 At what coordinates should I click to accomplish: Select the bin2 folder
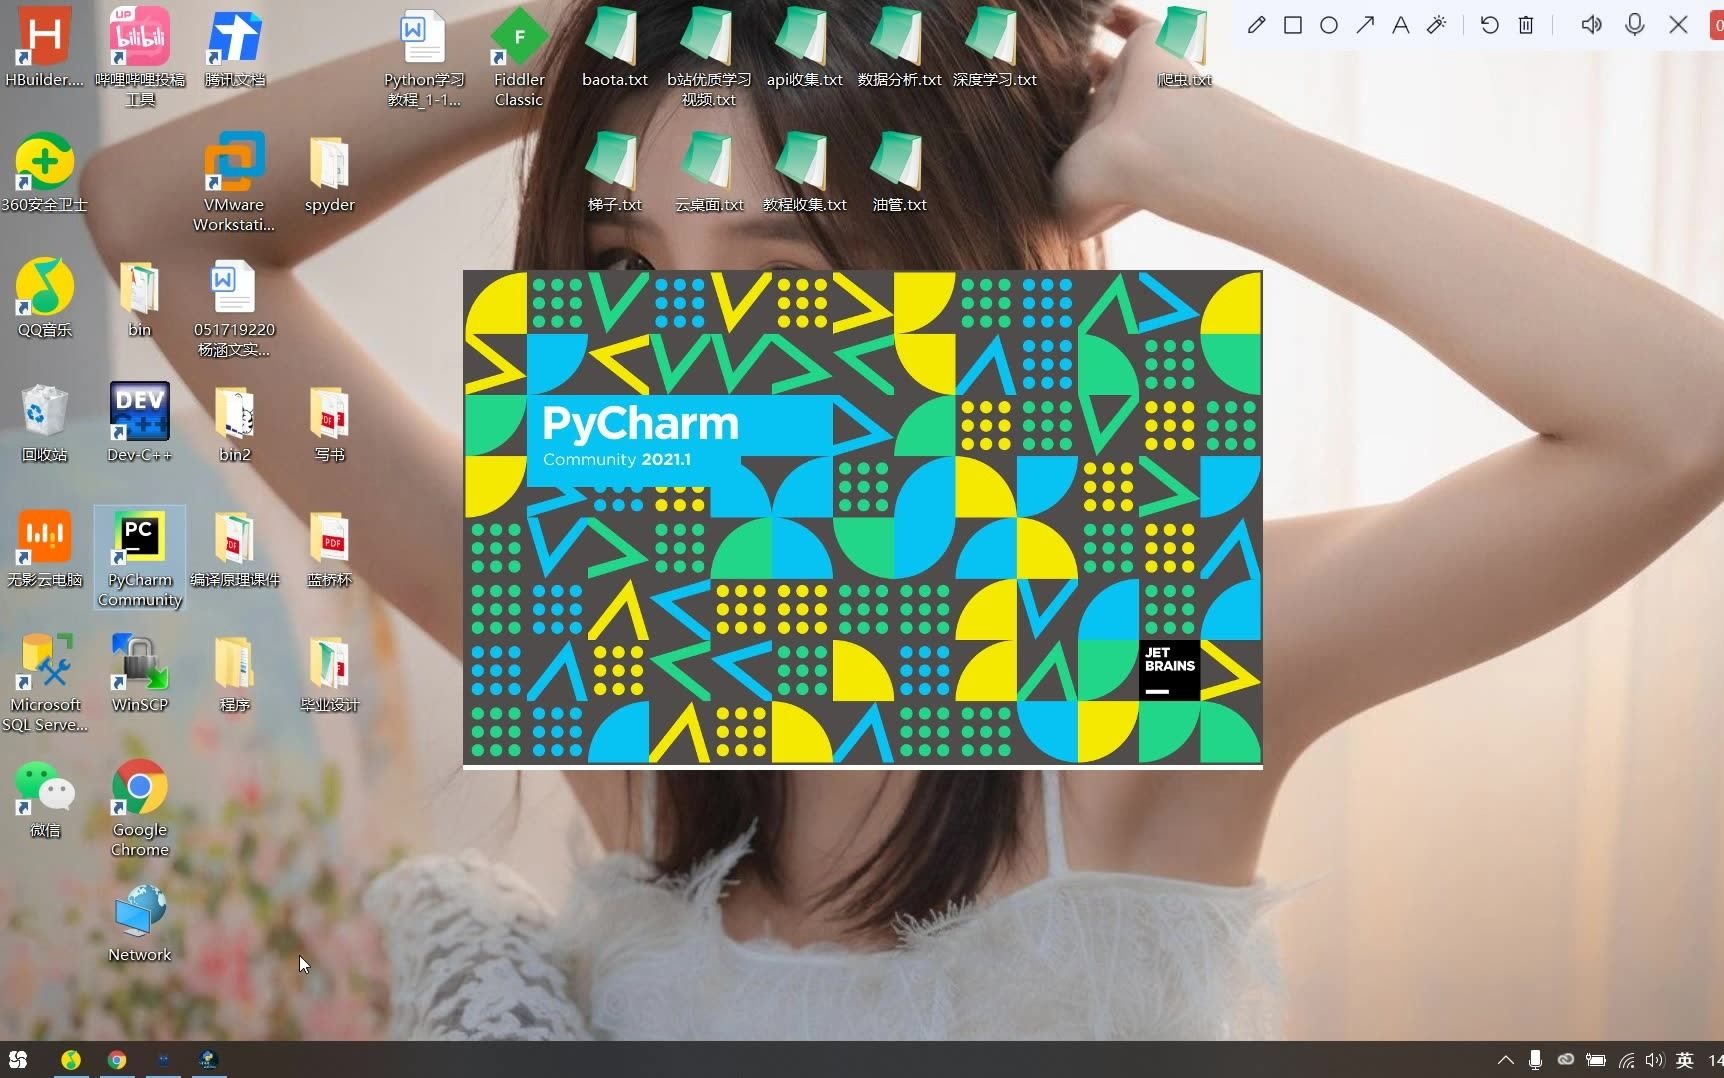tap(234, 423)
